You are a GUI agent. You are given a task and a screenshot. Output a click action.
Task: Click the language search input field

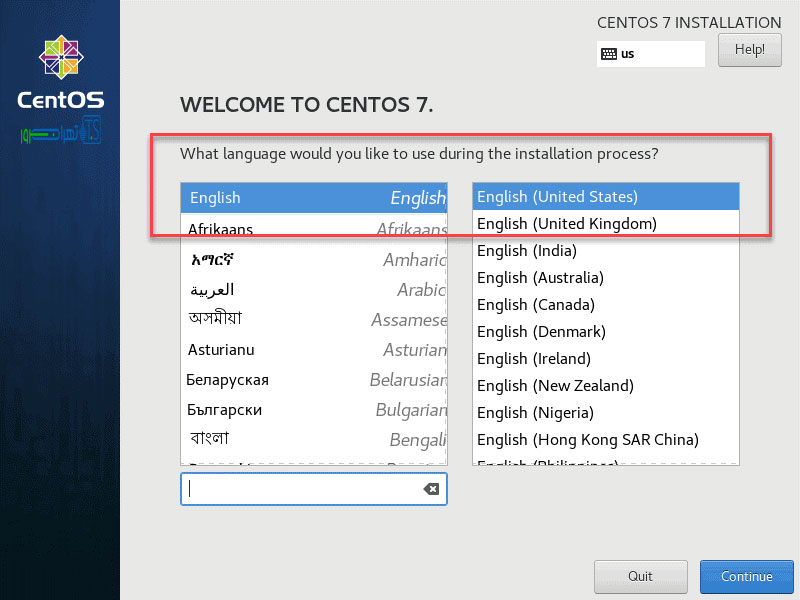300,489
